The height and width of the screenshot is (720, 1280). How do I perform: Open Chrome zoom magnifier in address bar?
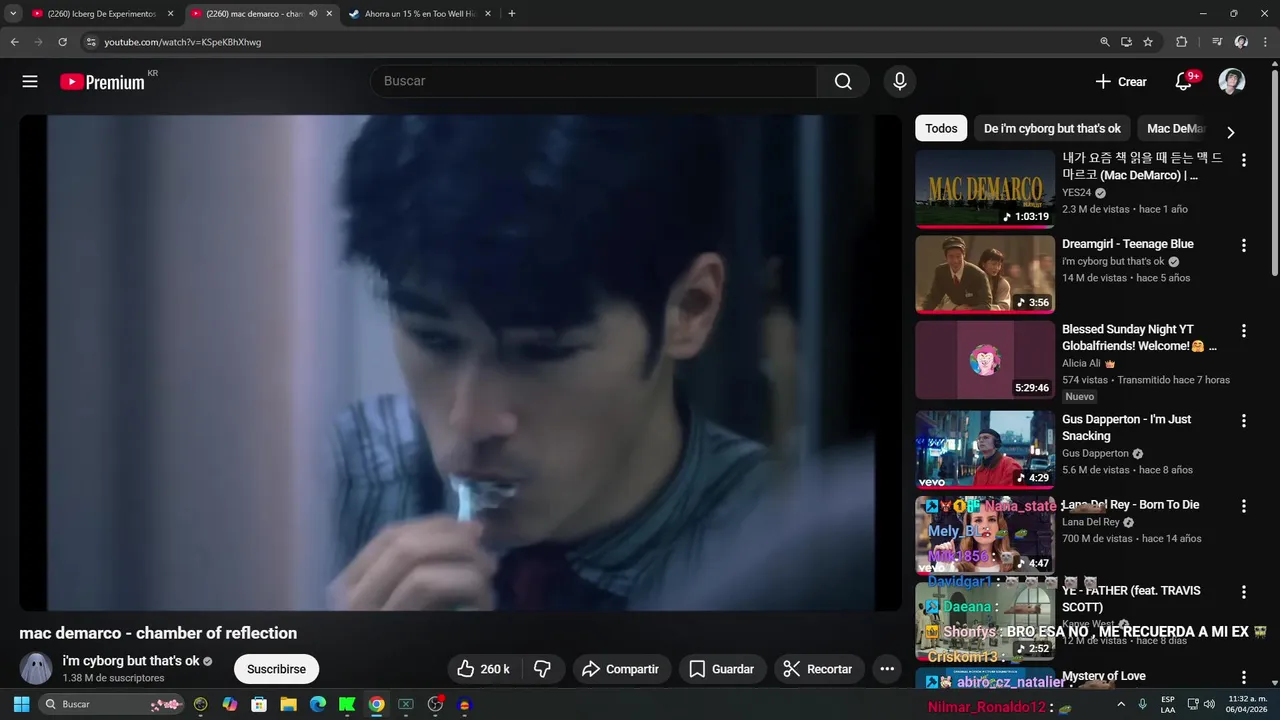[1104, 42]
